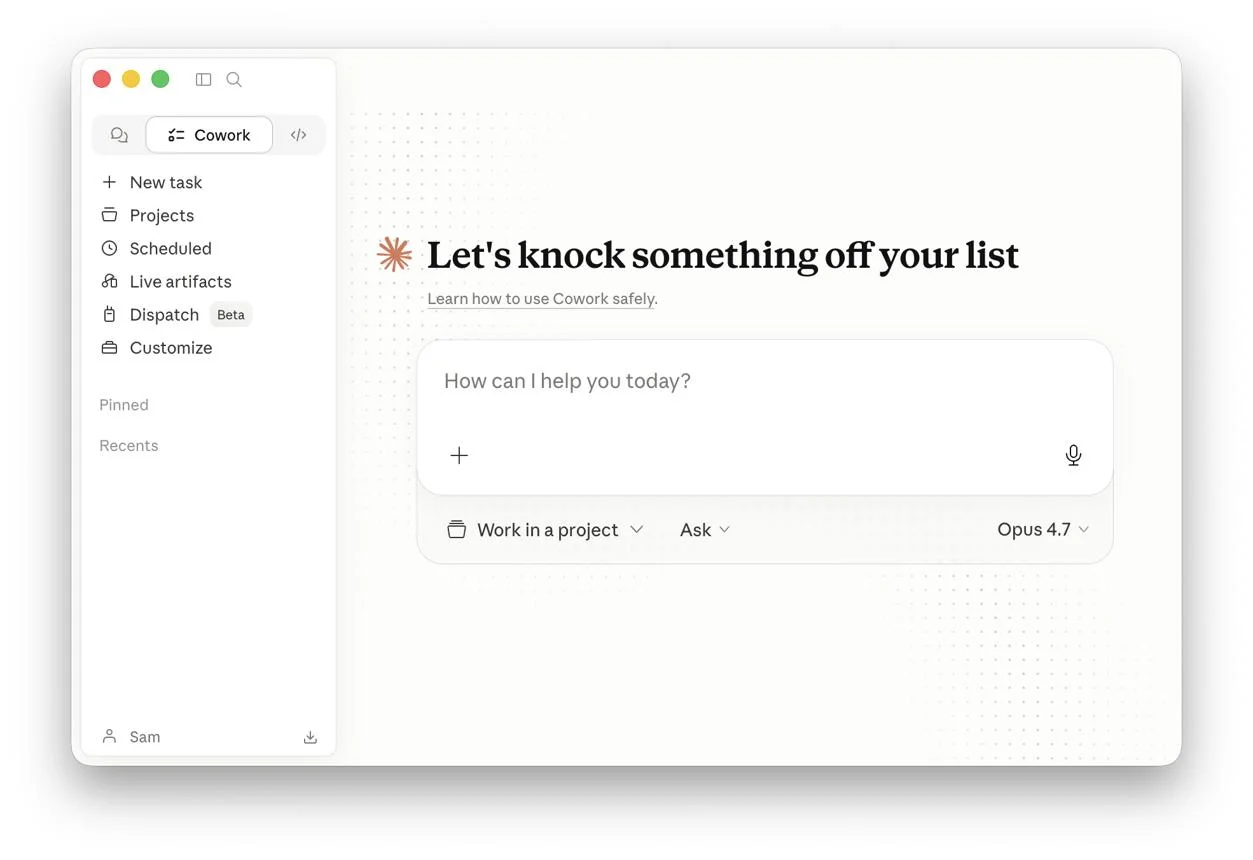Close the window with the red button

click(x=101, y=79)
